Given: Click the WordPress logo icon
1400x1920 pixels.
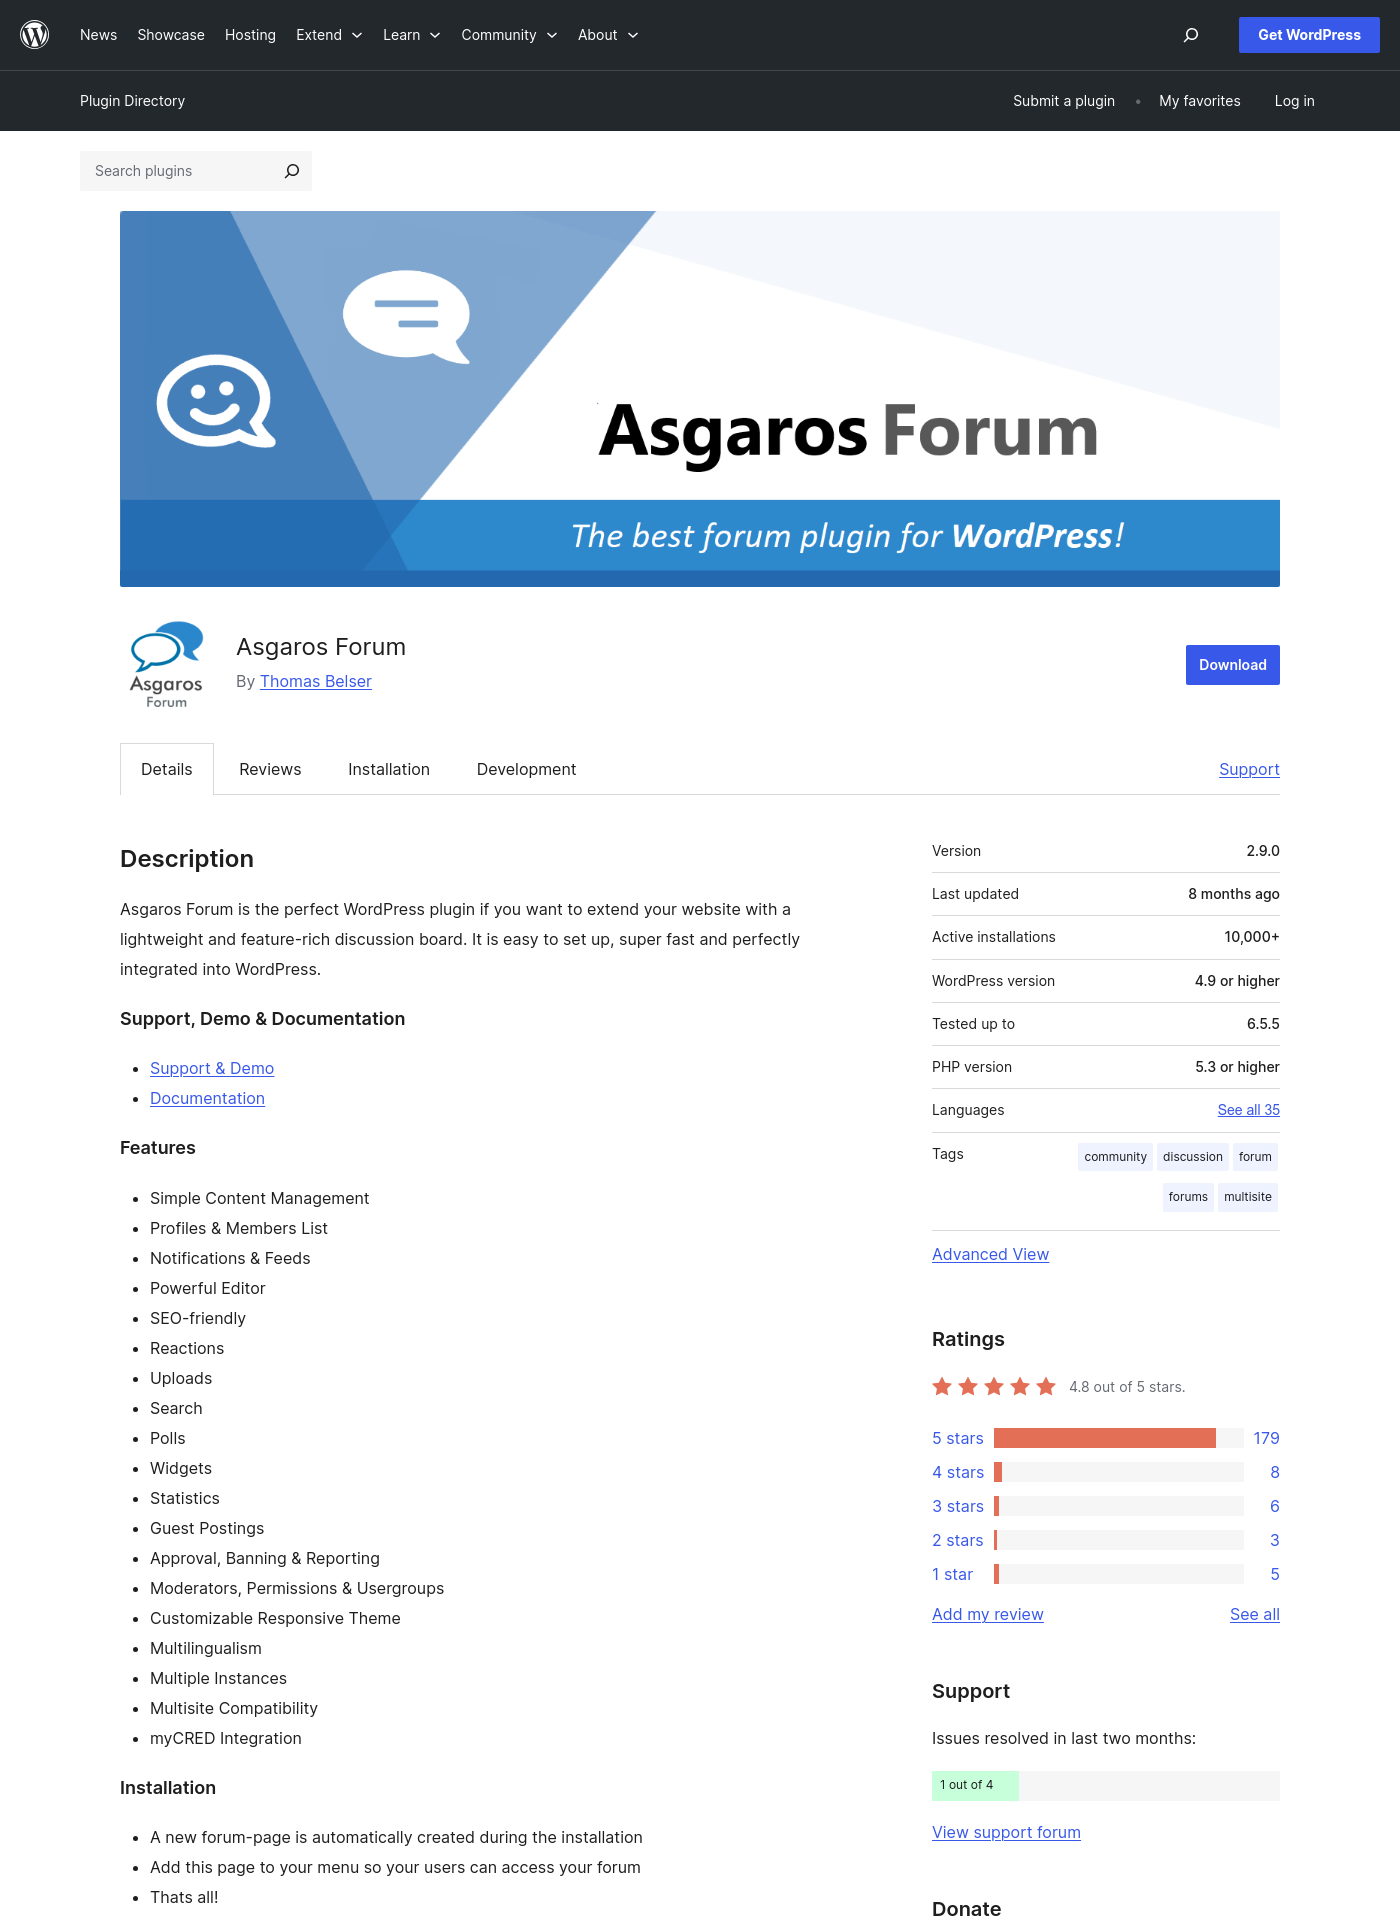Looking at the screenshot, I should point(35,35).
